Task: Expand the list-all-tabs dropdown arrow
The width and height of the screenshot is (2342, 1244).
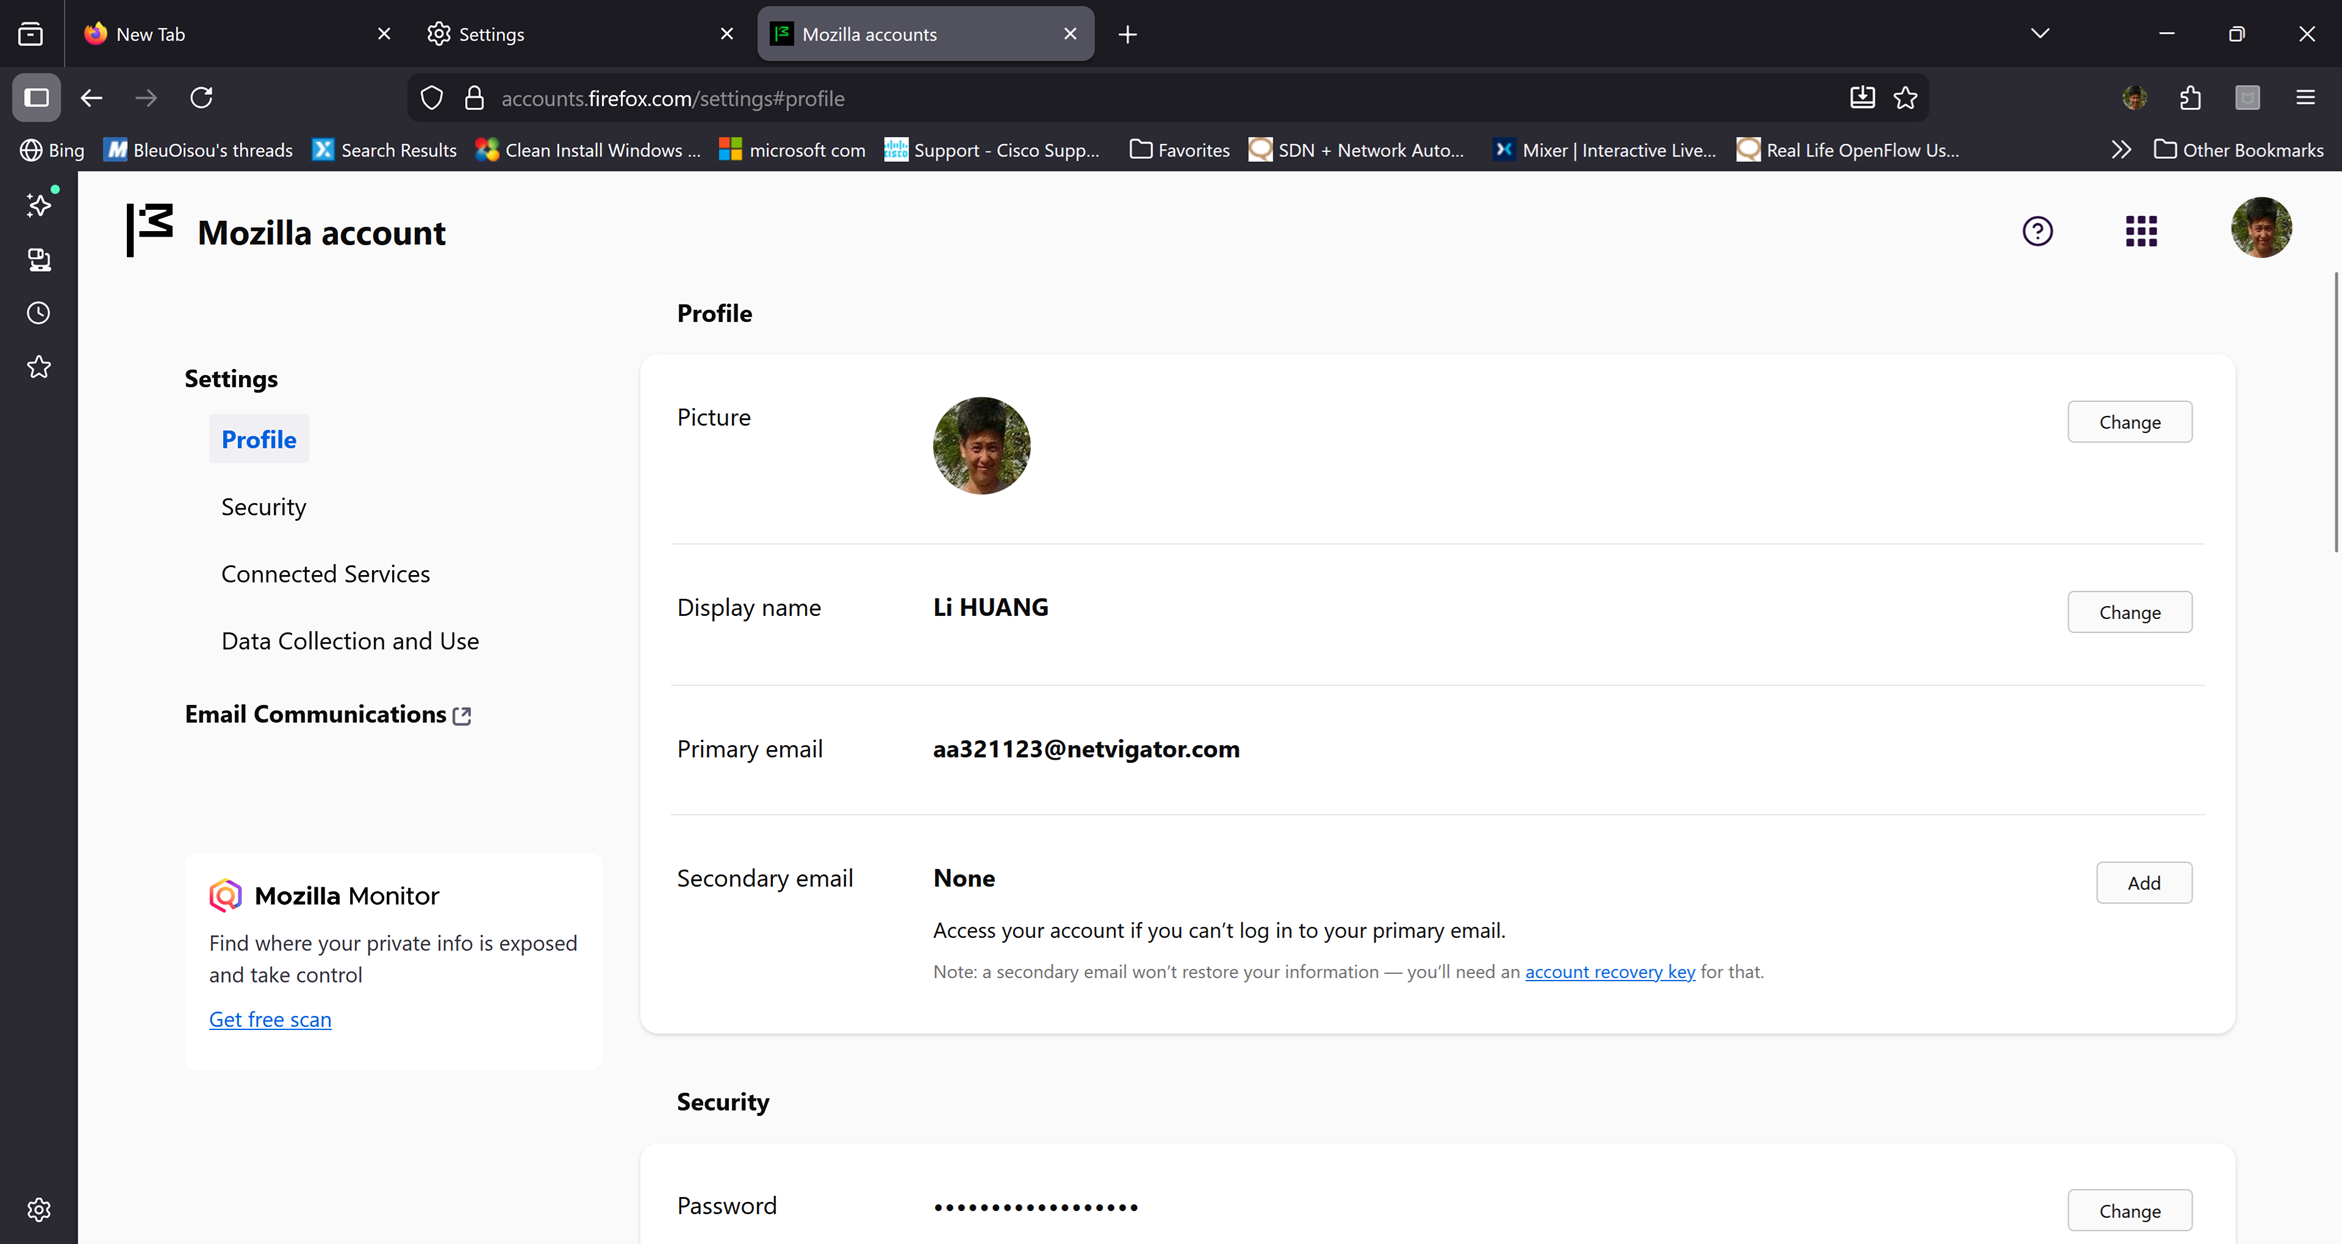Action: 2040,33
